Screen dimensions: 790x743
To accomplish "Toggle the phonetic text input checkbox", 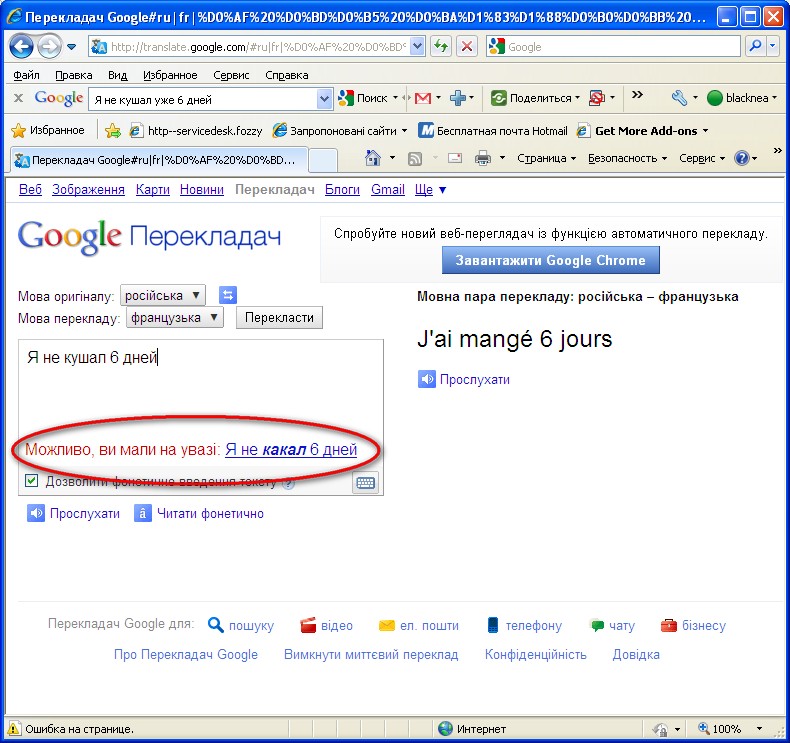I will [x=32, y=482].
